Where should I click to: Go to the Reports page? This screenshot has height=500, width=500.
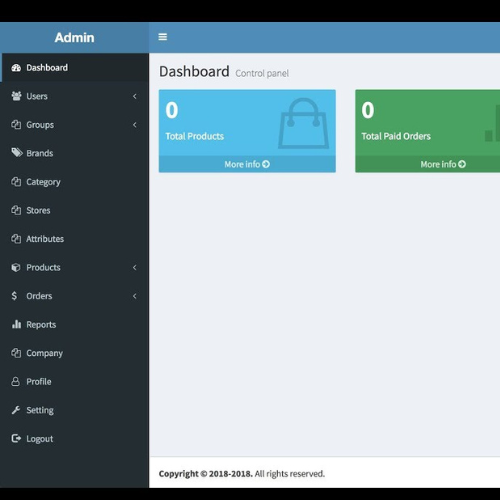coord(74,324)
